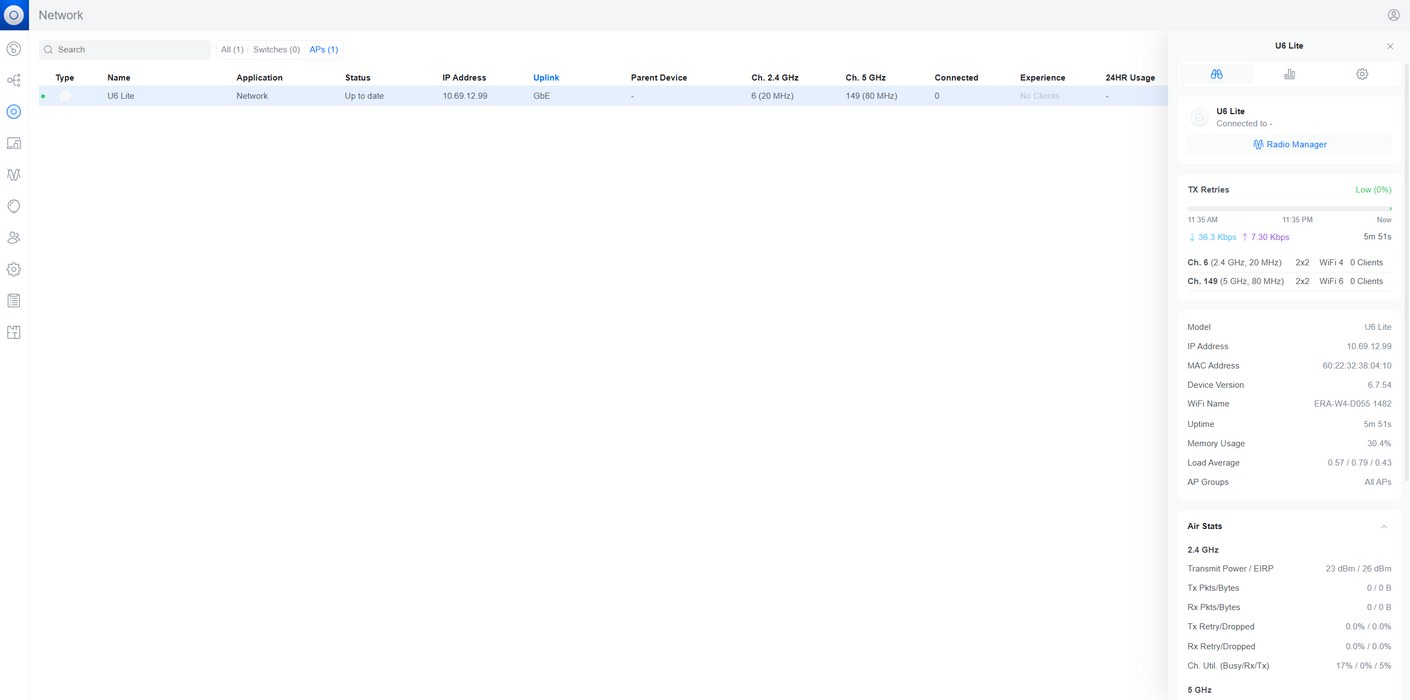Collapse the Air Stats section

1384,526
